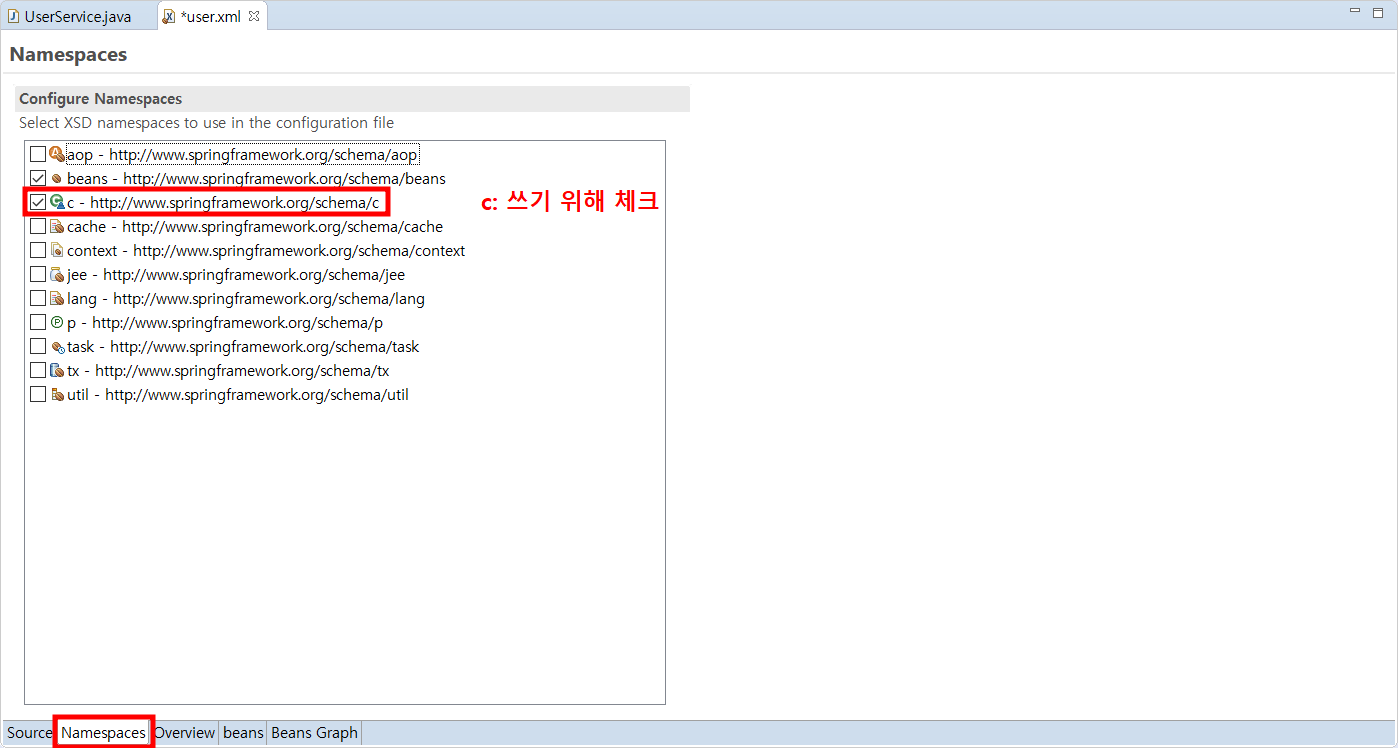The height and width of the screenshot is (748, 1398).
Task: Enable the aop namespace checkbox
Action: tap(38, 155)
